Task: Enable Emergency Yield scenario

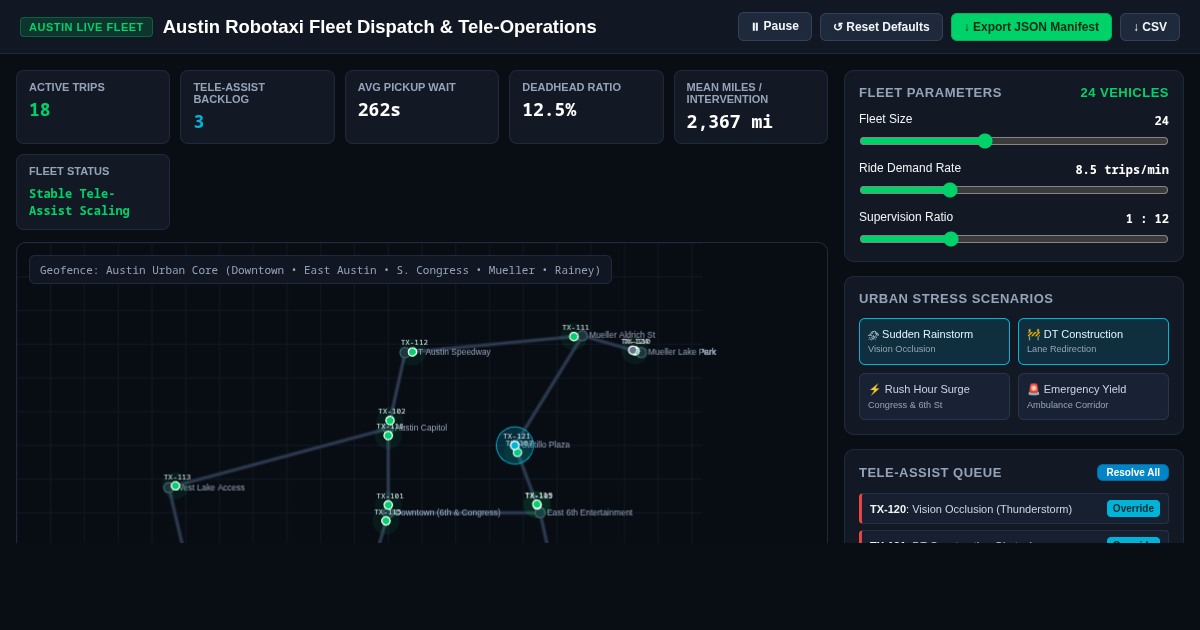Action: click(x=1093, y=396)
